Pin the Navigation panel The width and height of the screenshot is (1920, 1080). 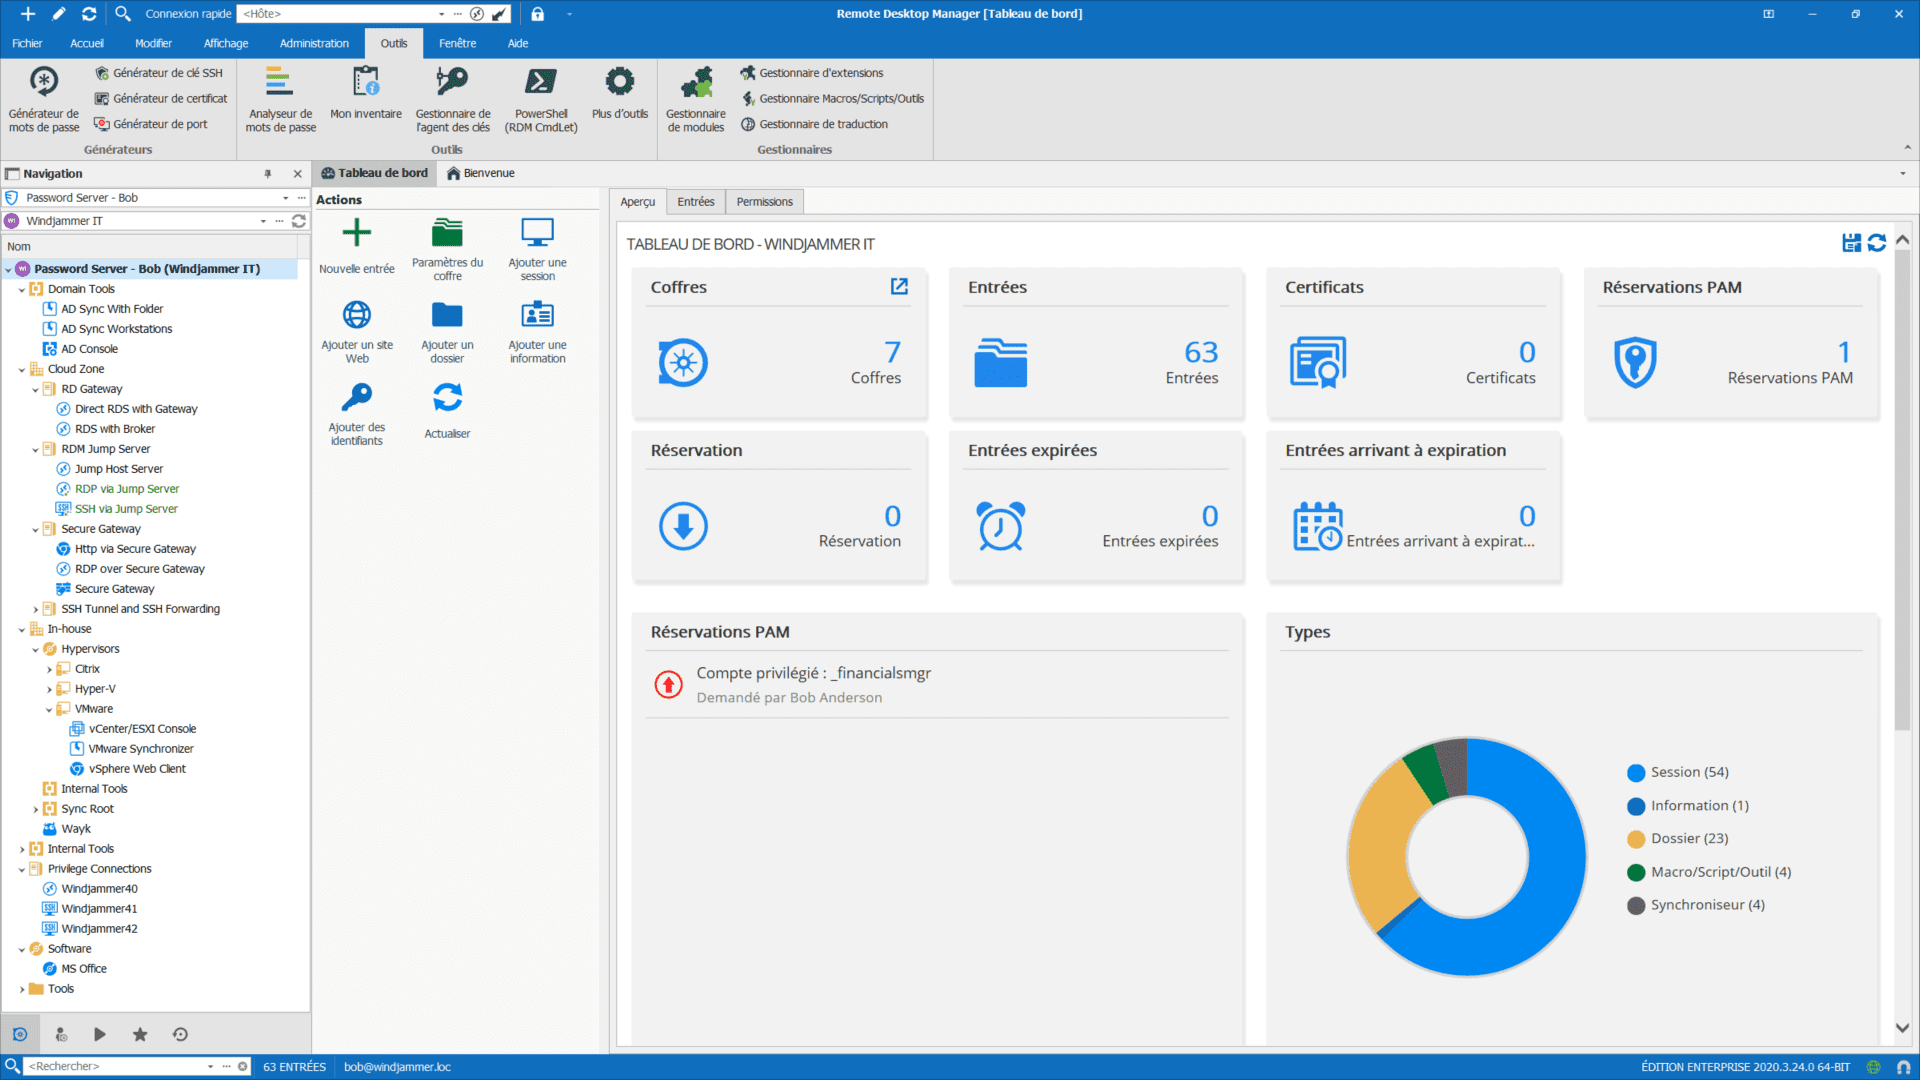click(x=268, y=174)
